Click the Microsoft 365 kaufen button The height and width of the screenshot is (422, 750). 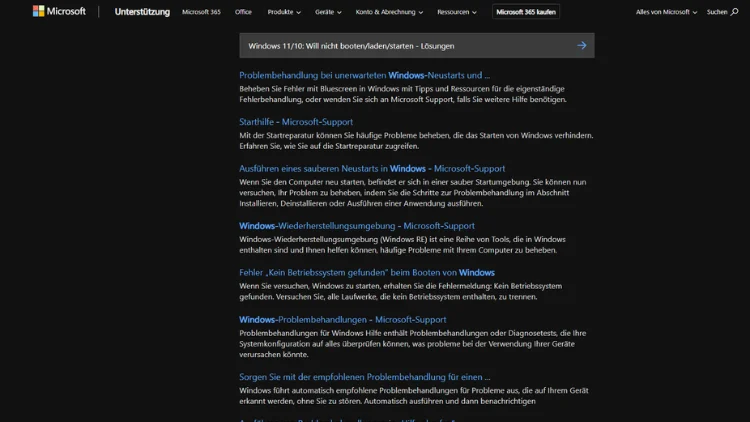[526, 12]
